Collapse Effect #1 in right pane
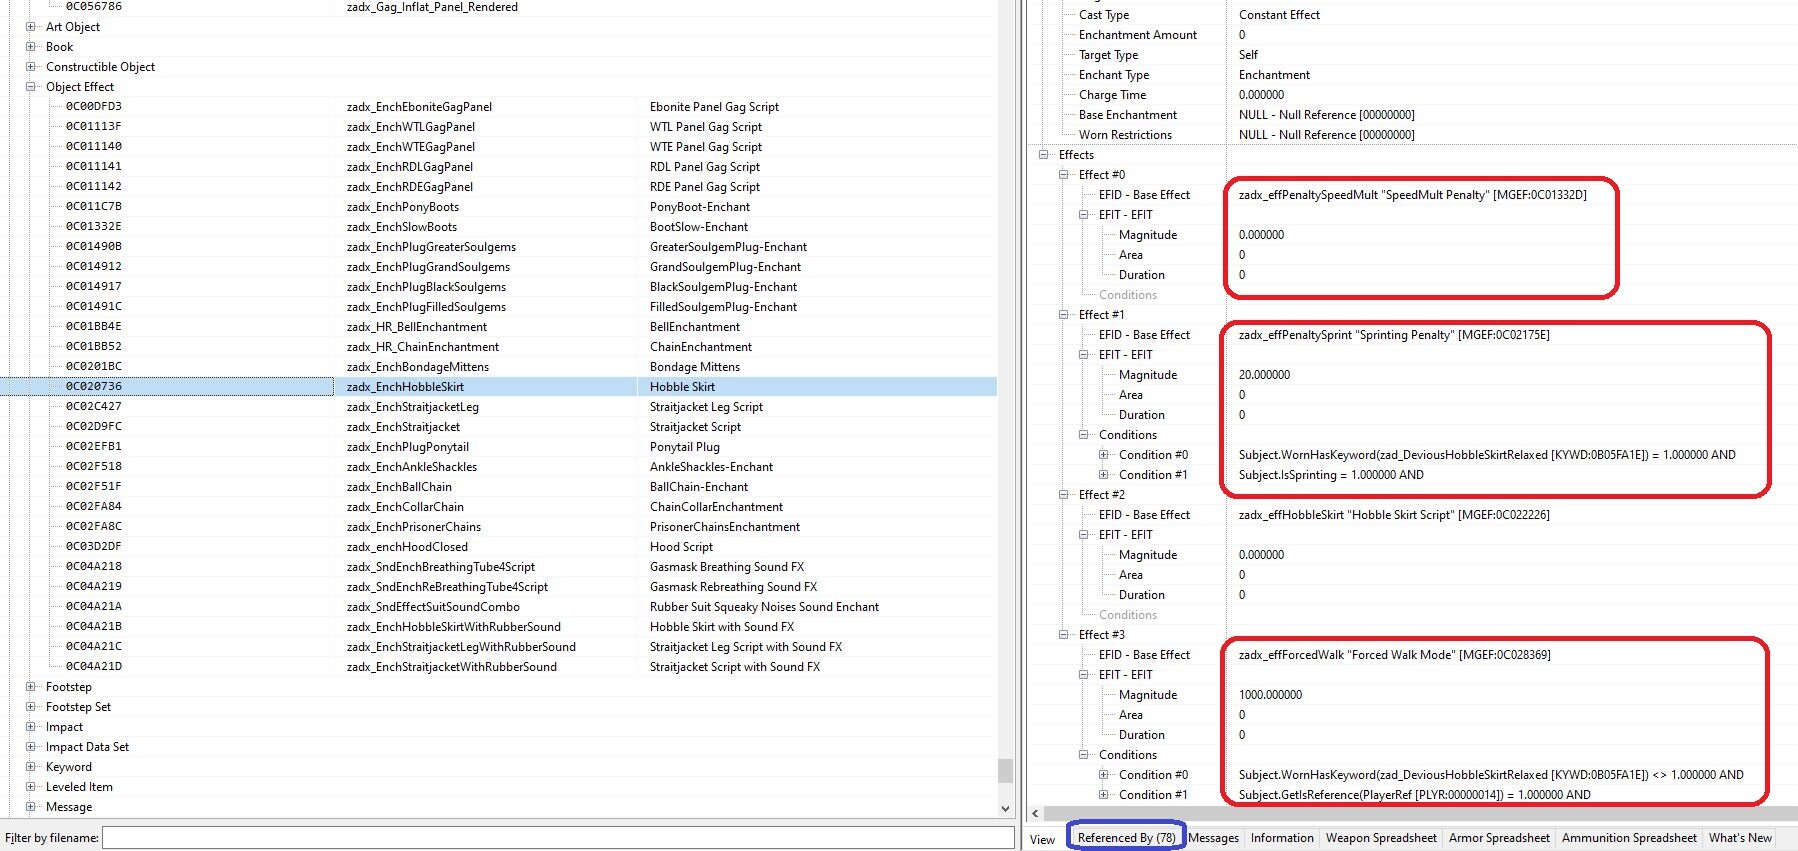Screen dimensions: 1798x851 (x=1064, y=315)
